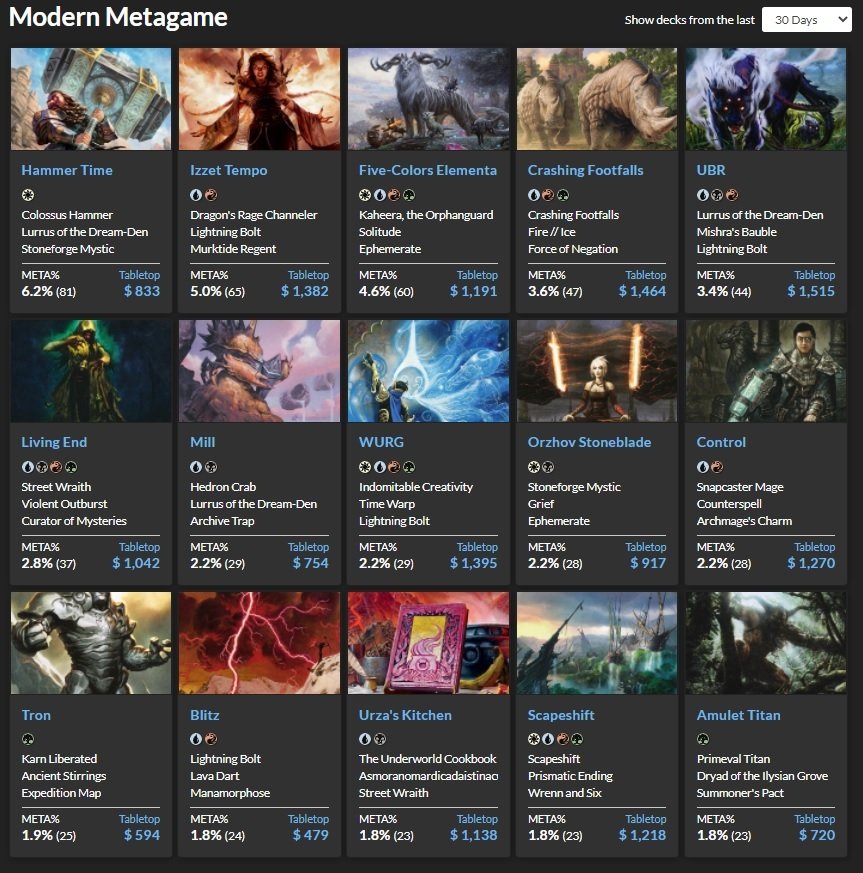
Task: Click the red mana symbol under Izzet Tempo
Action: coord(211,195)
